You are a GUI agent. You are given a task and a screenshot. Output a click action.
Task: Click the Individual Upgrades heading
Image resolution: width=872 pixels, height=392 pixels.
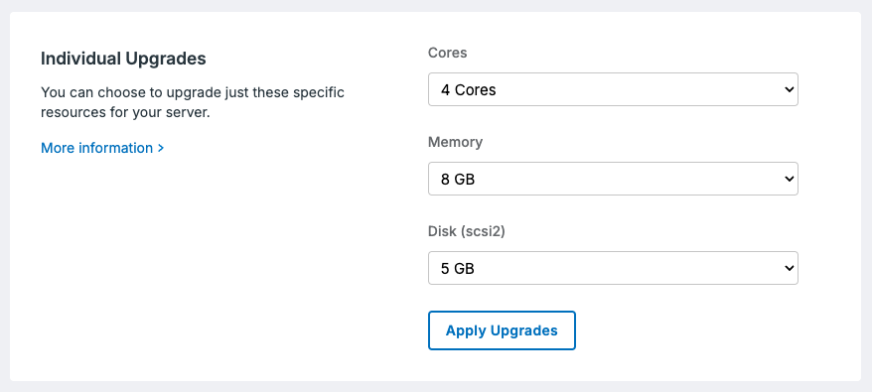(123, 58)
